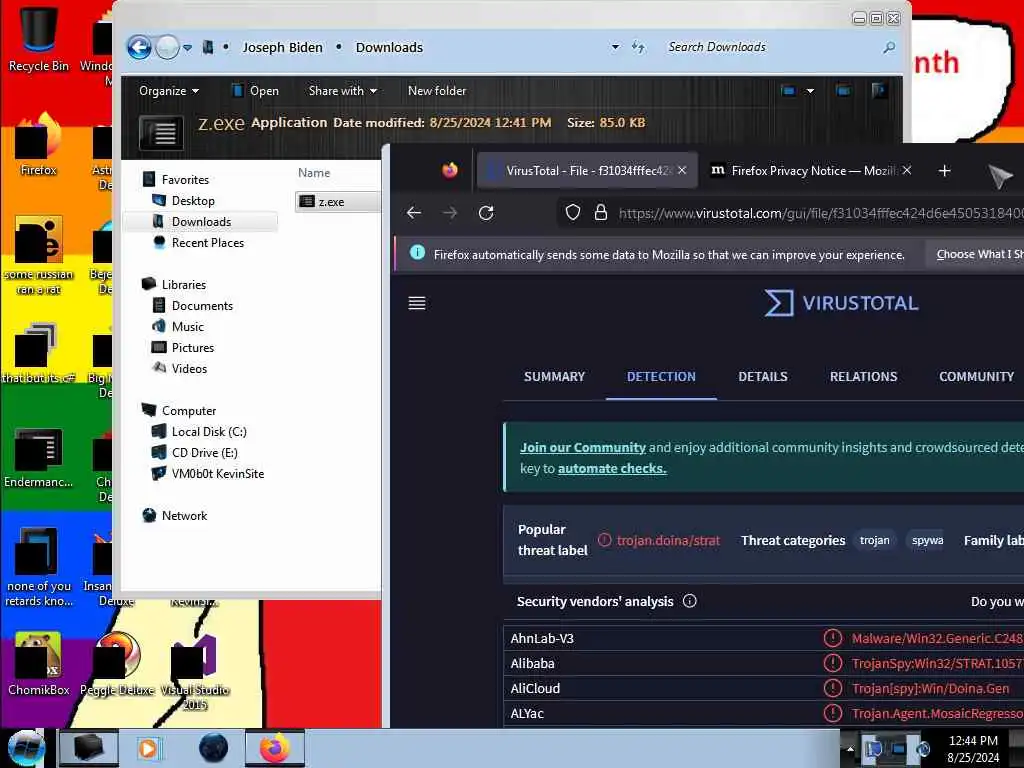Toggle the preview pane icon in Explorer
The width and height of the screenshot is (1024, 768).
click(843, 91)
